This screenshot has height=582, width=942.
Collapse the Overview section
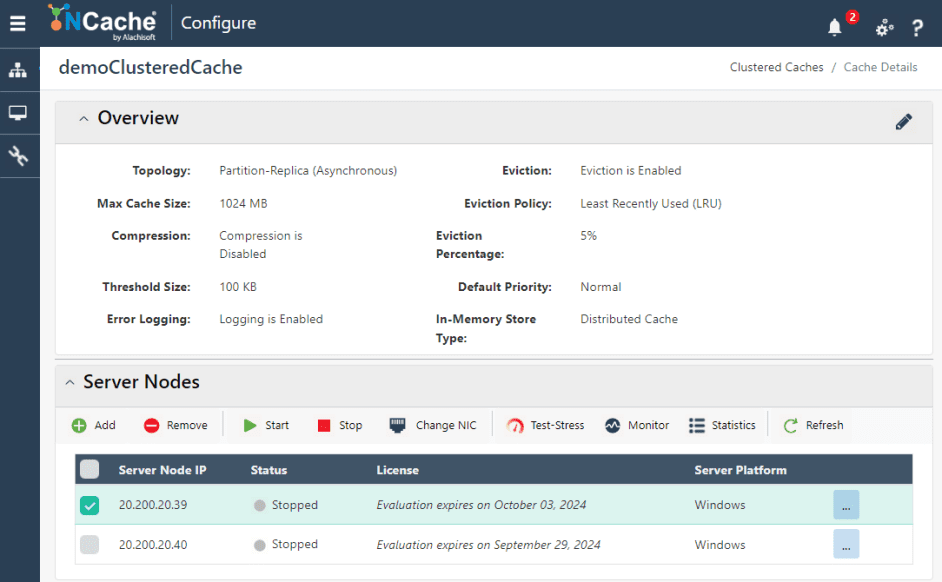tap(84, 119)
